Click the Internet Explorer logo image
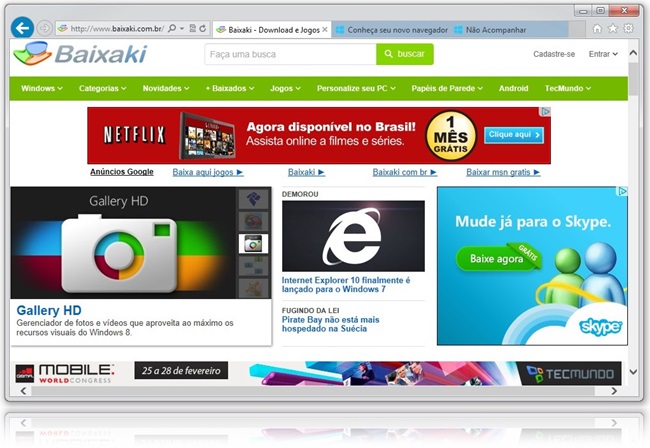Screen dimensions: 650x448 click(353, 236)
